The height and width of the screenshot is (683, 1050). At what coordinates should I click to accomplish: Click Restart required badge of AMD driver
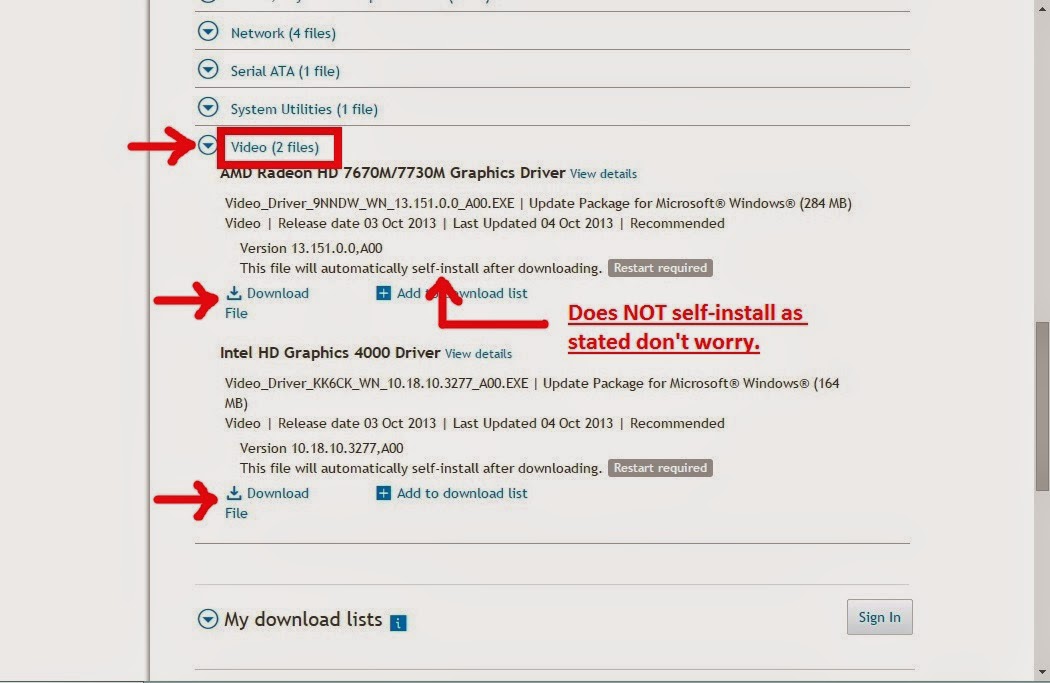click(660, 268)
